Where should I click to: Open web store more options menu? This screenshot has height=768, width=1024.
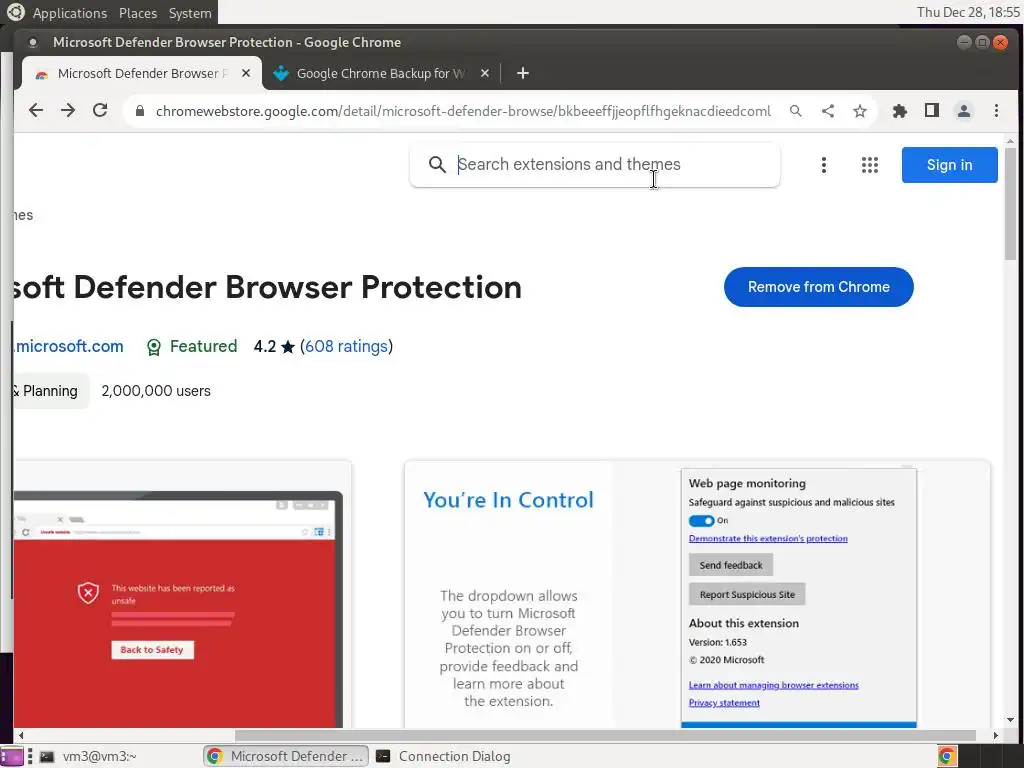click(824, 165)
